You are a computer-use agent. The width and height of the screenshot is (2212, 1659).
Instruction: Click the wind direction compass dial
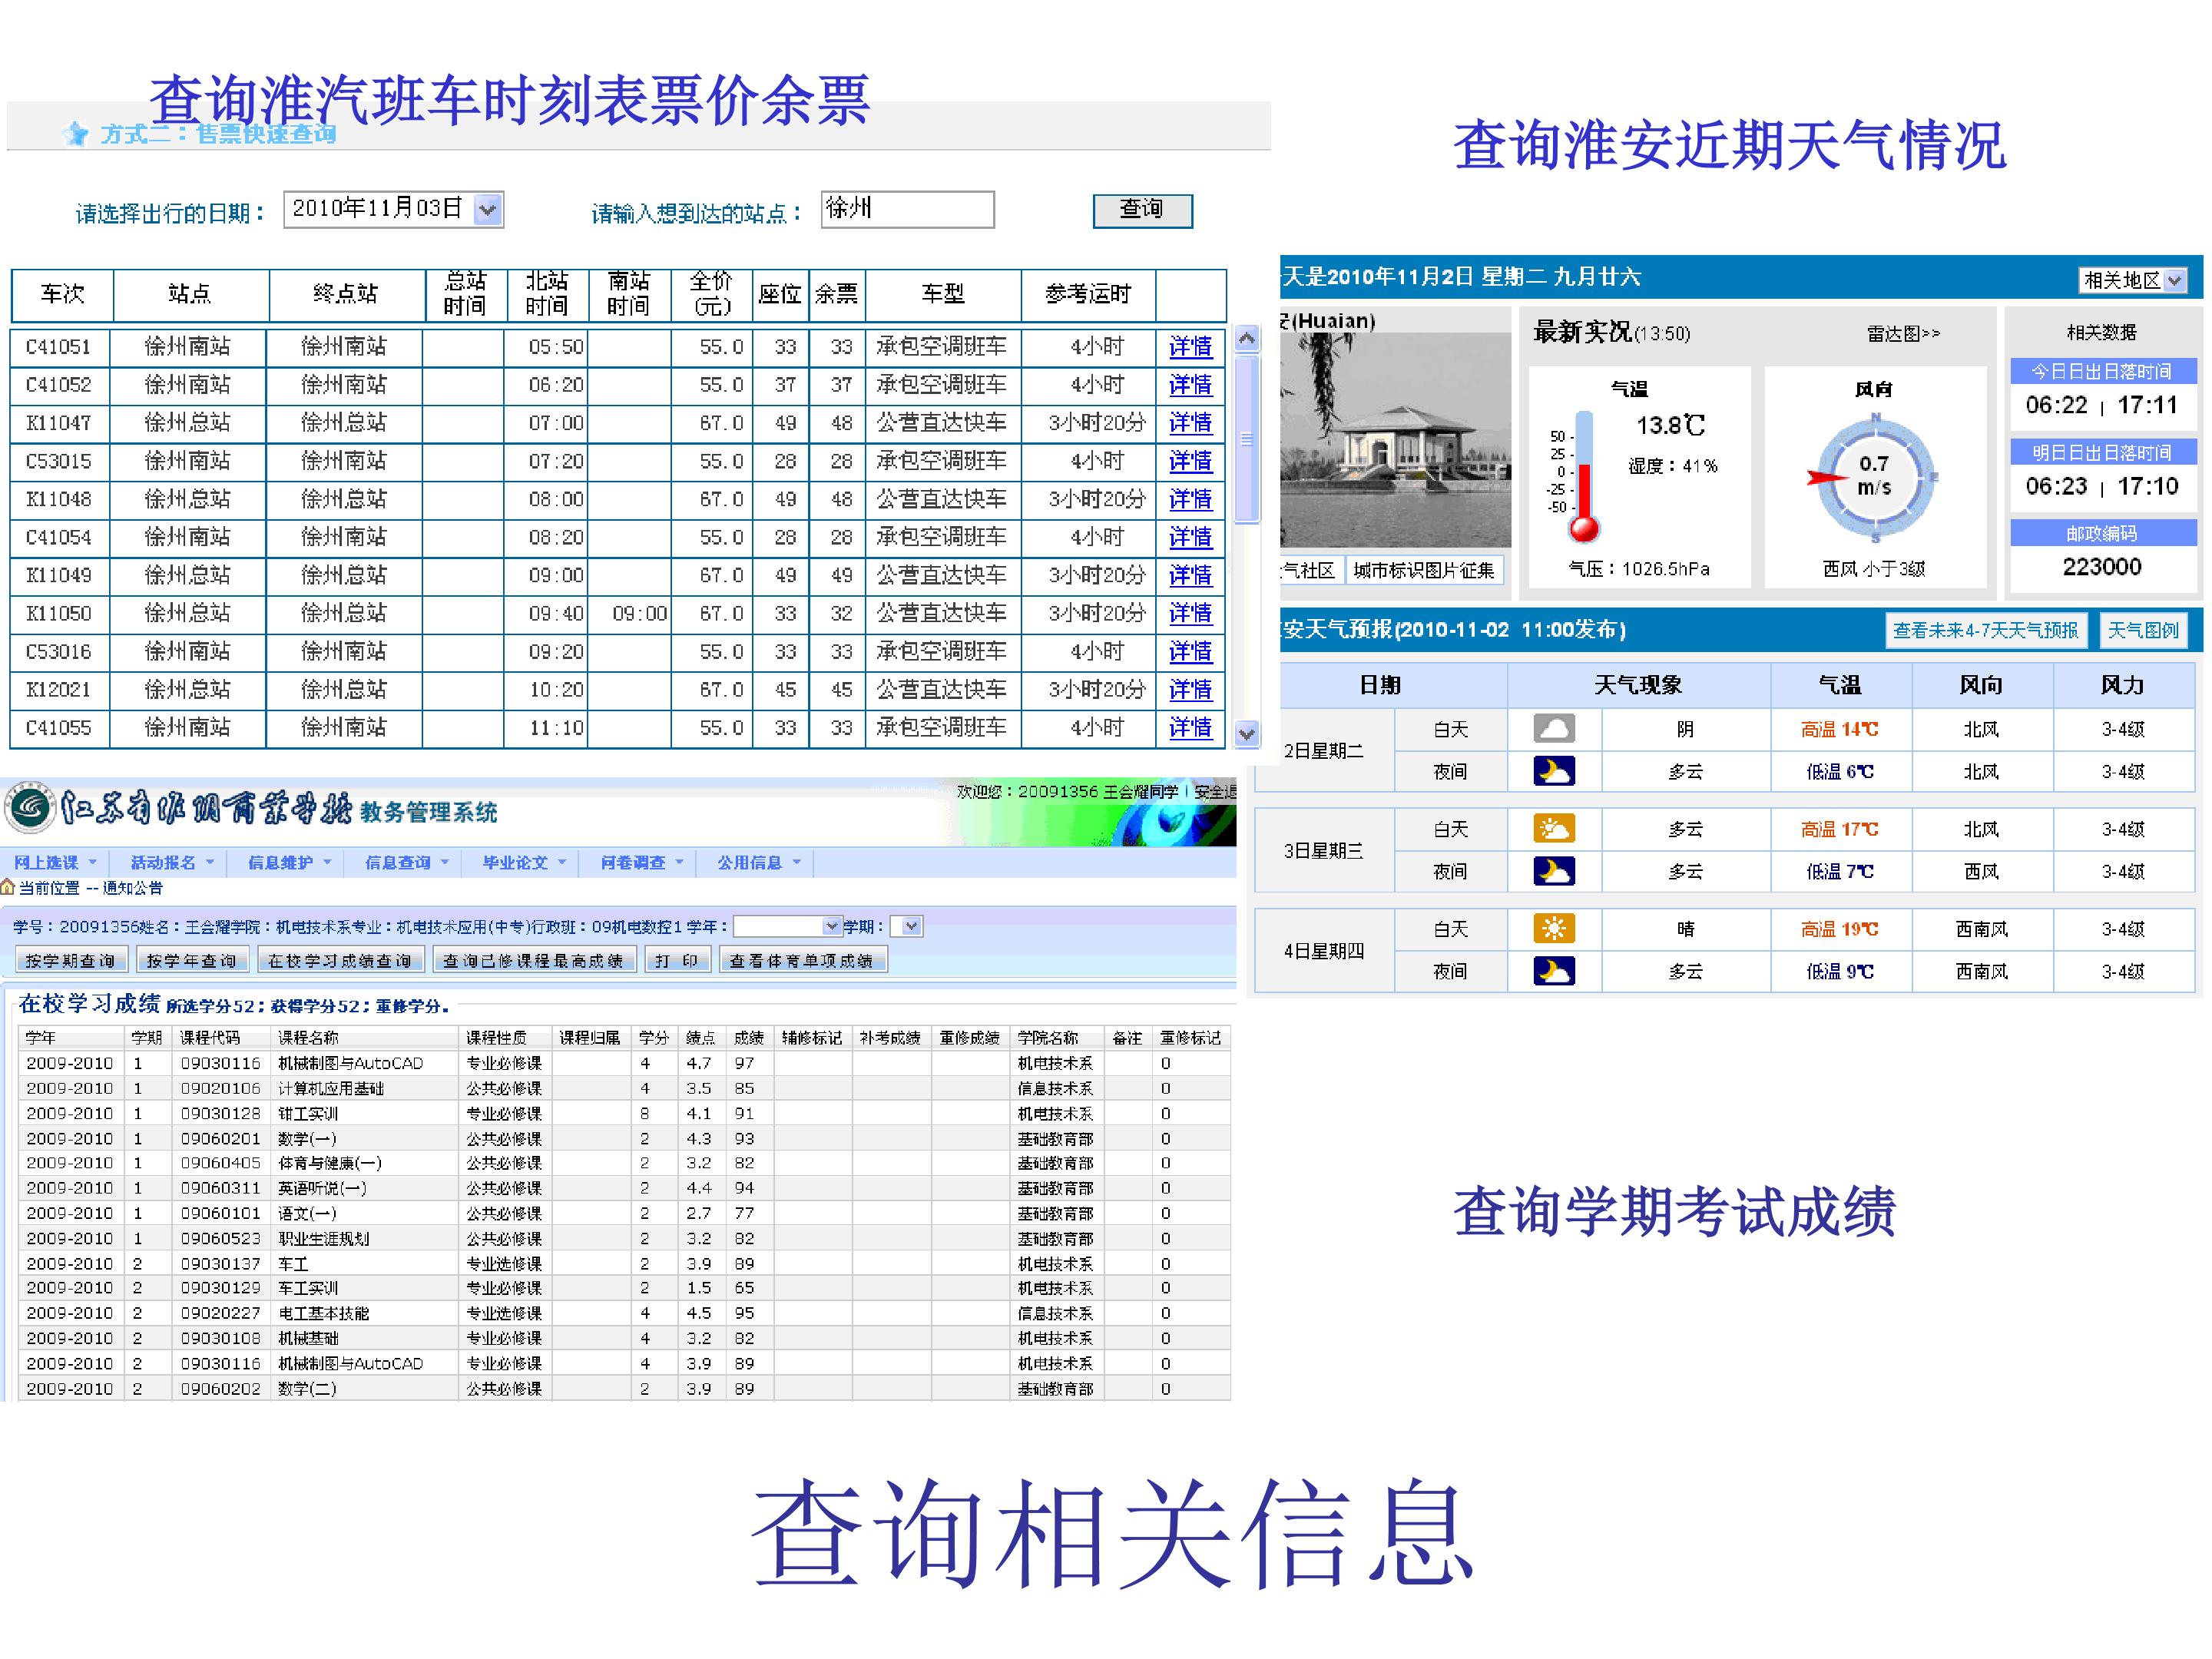tap(1873, 478)
